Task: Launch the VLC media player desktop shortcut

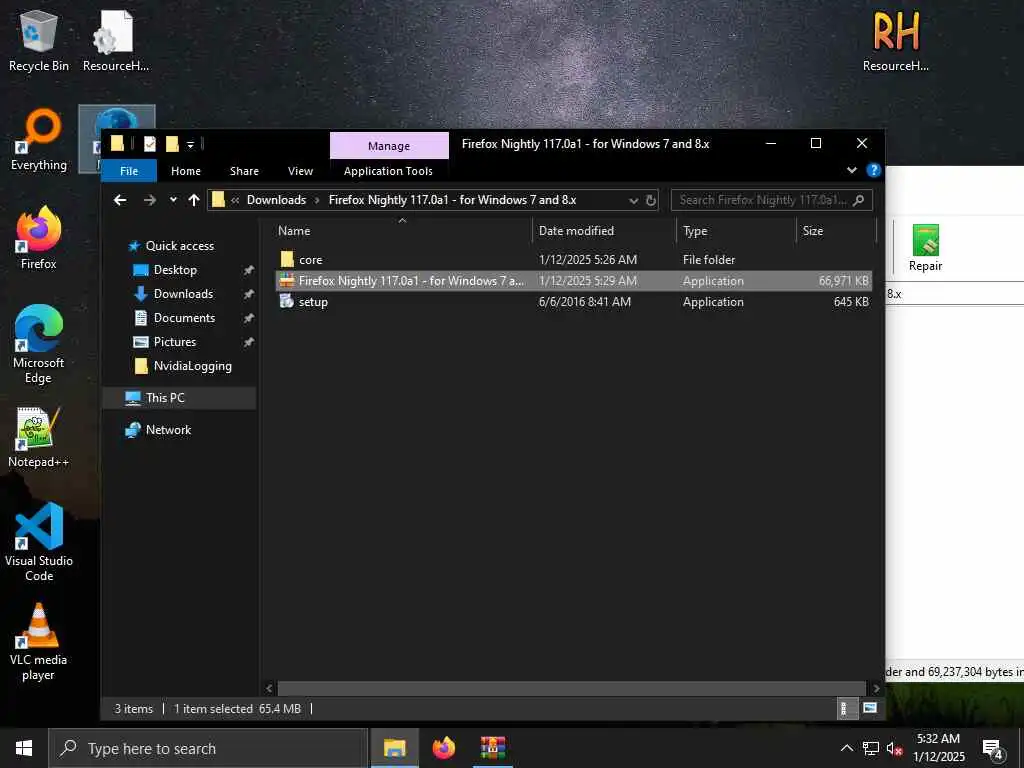Action: coord(39,641)
